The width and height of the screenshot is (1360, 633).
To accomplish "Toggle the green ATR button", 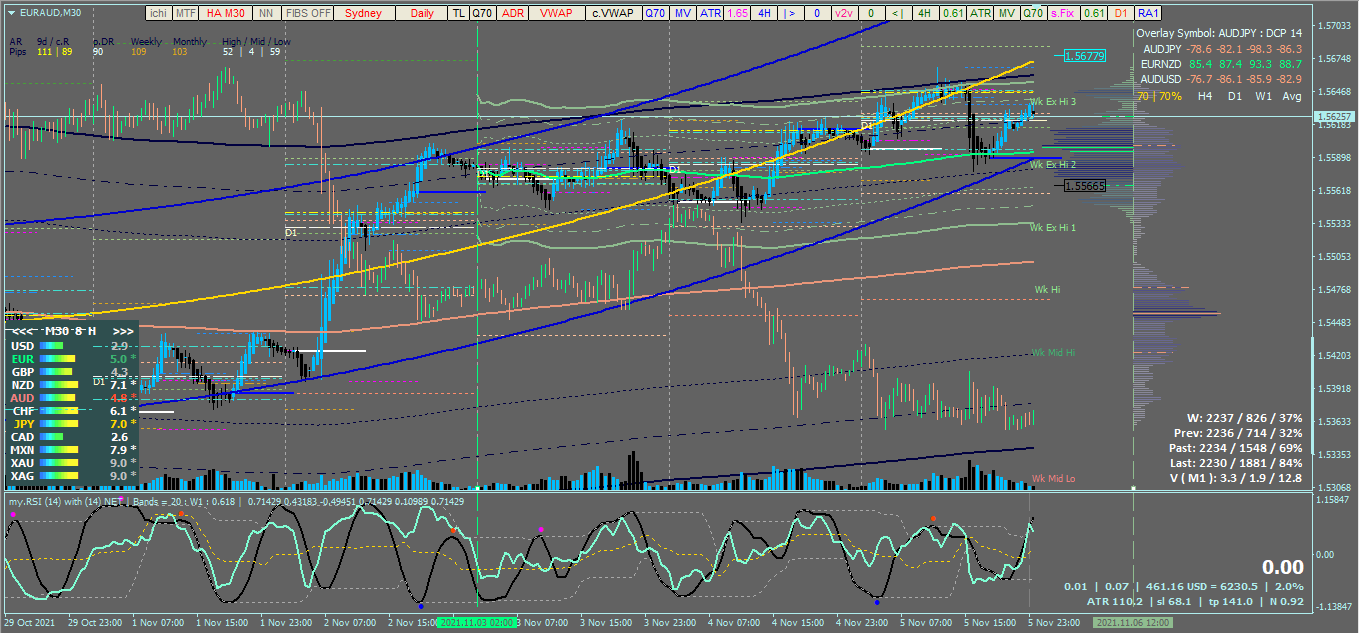I will (x=981, y=13).
